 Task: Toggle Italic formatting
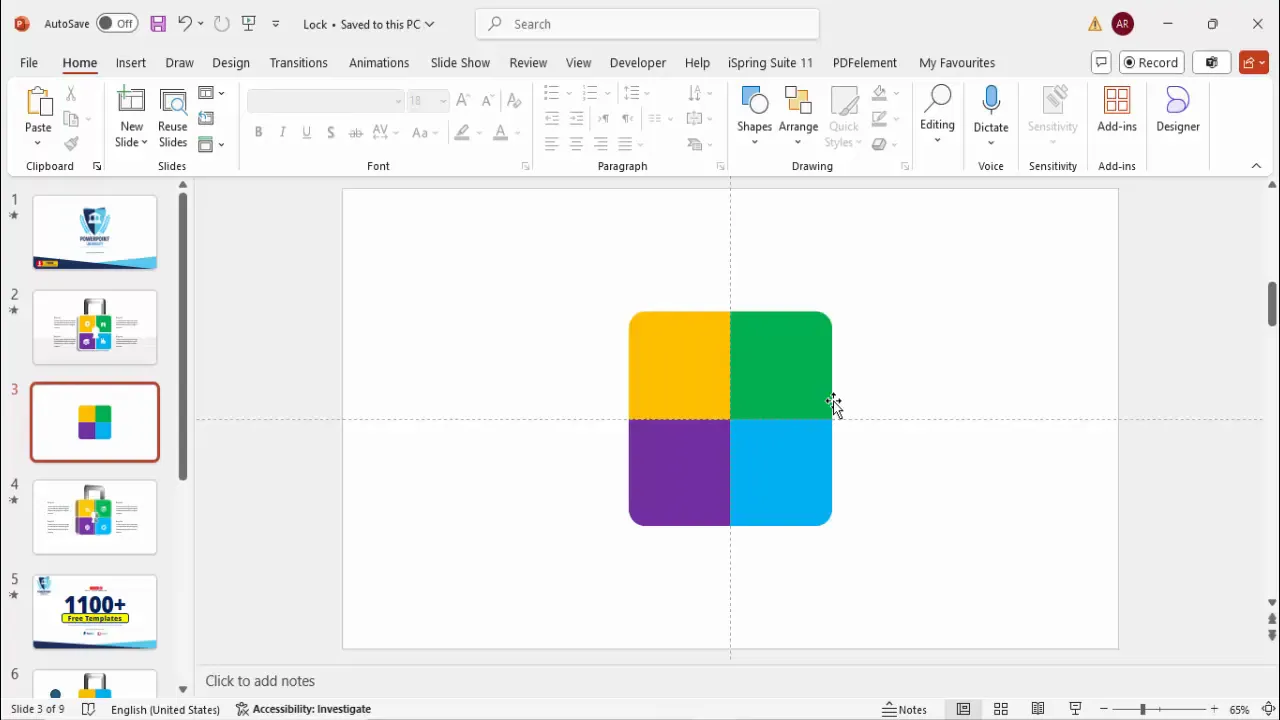[x=283, y=132]
